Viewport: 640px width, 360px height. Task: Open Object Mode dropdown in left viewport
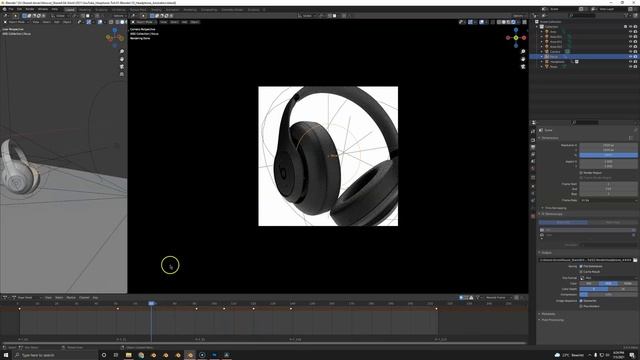coord(17,22)
